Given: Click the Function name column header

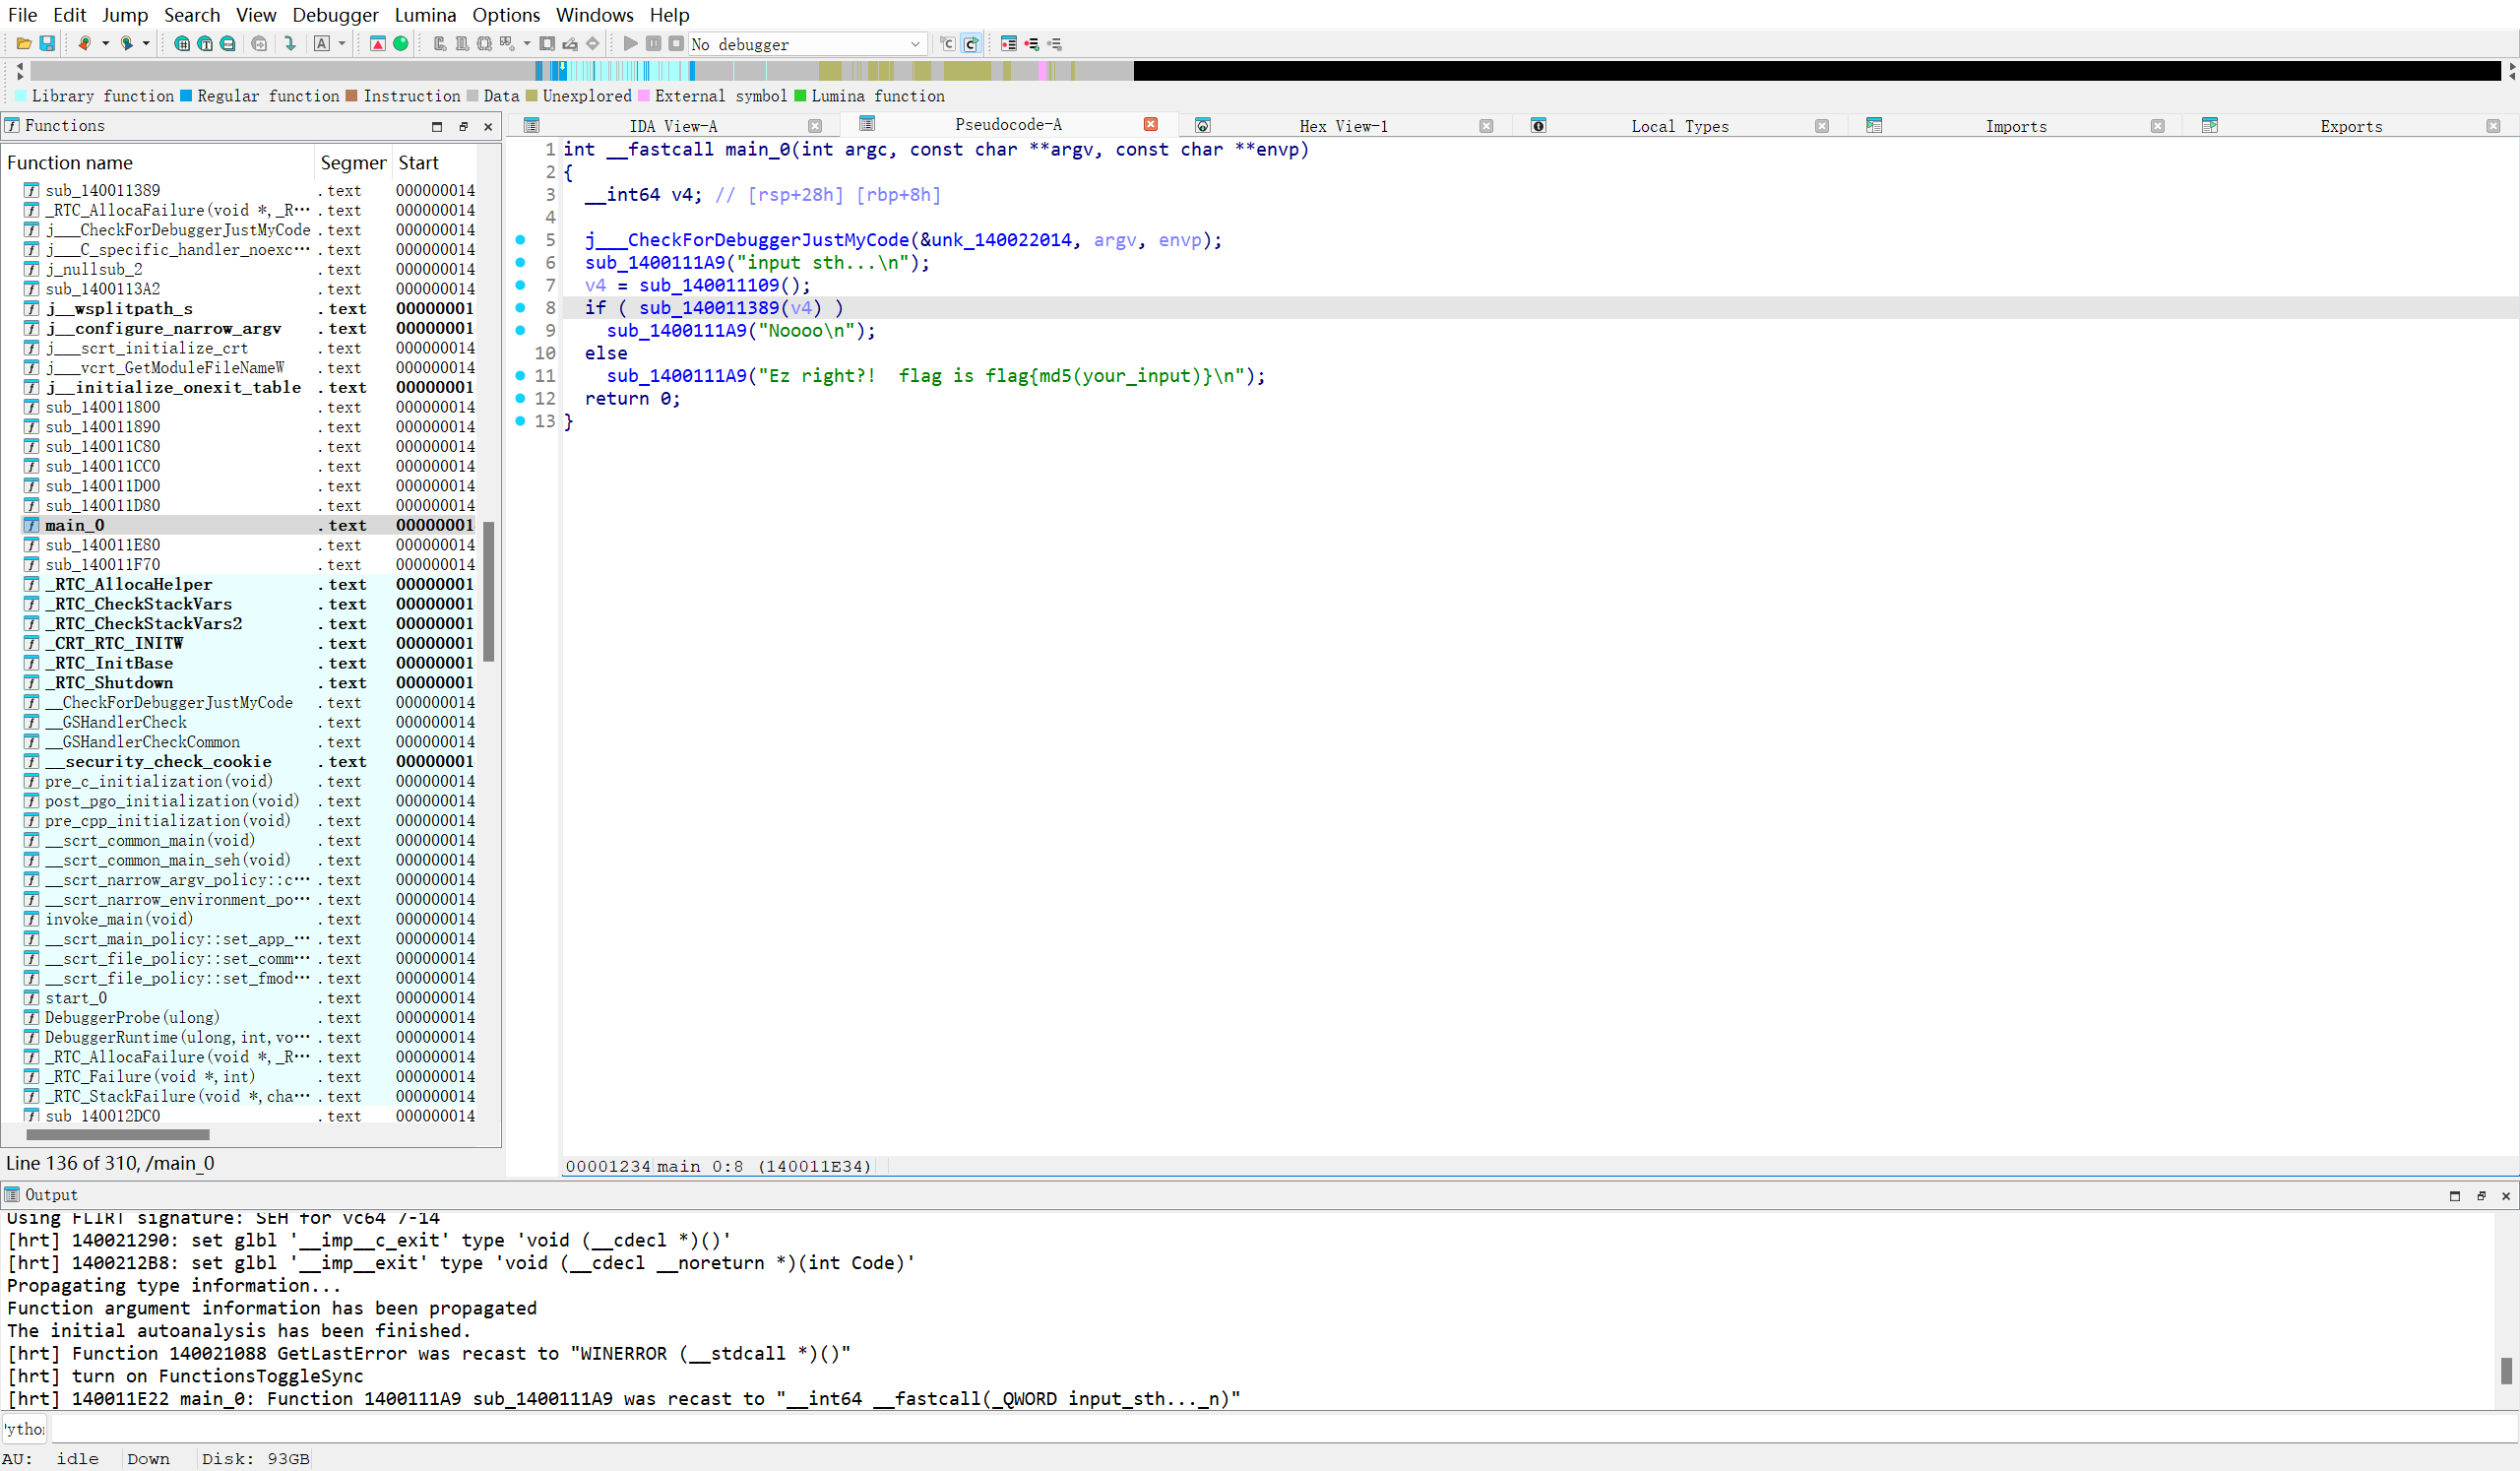Looking at the screenshot, I should pos(70,163).
